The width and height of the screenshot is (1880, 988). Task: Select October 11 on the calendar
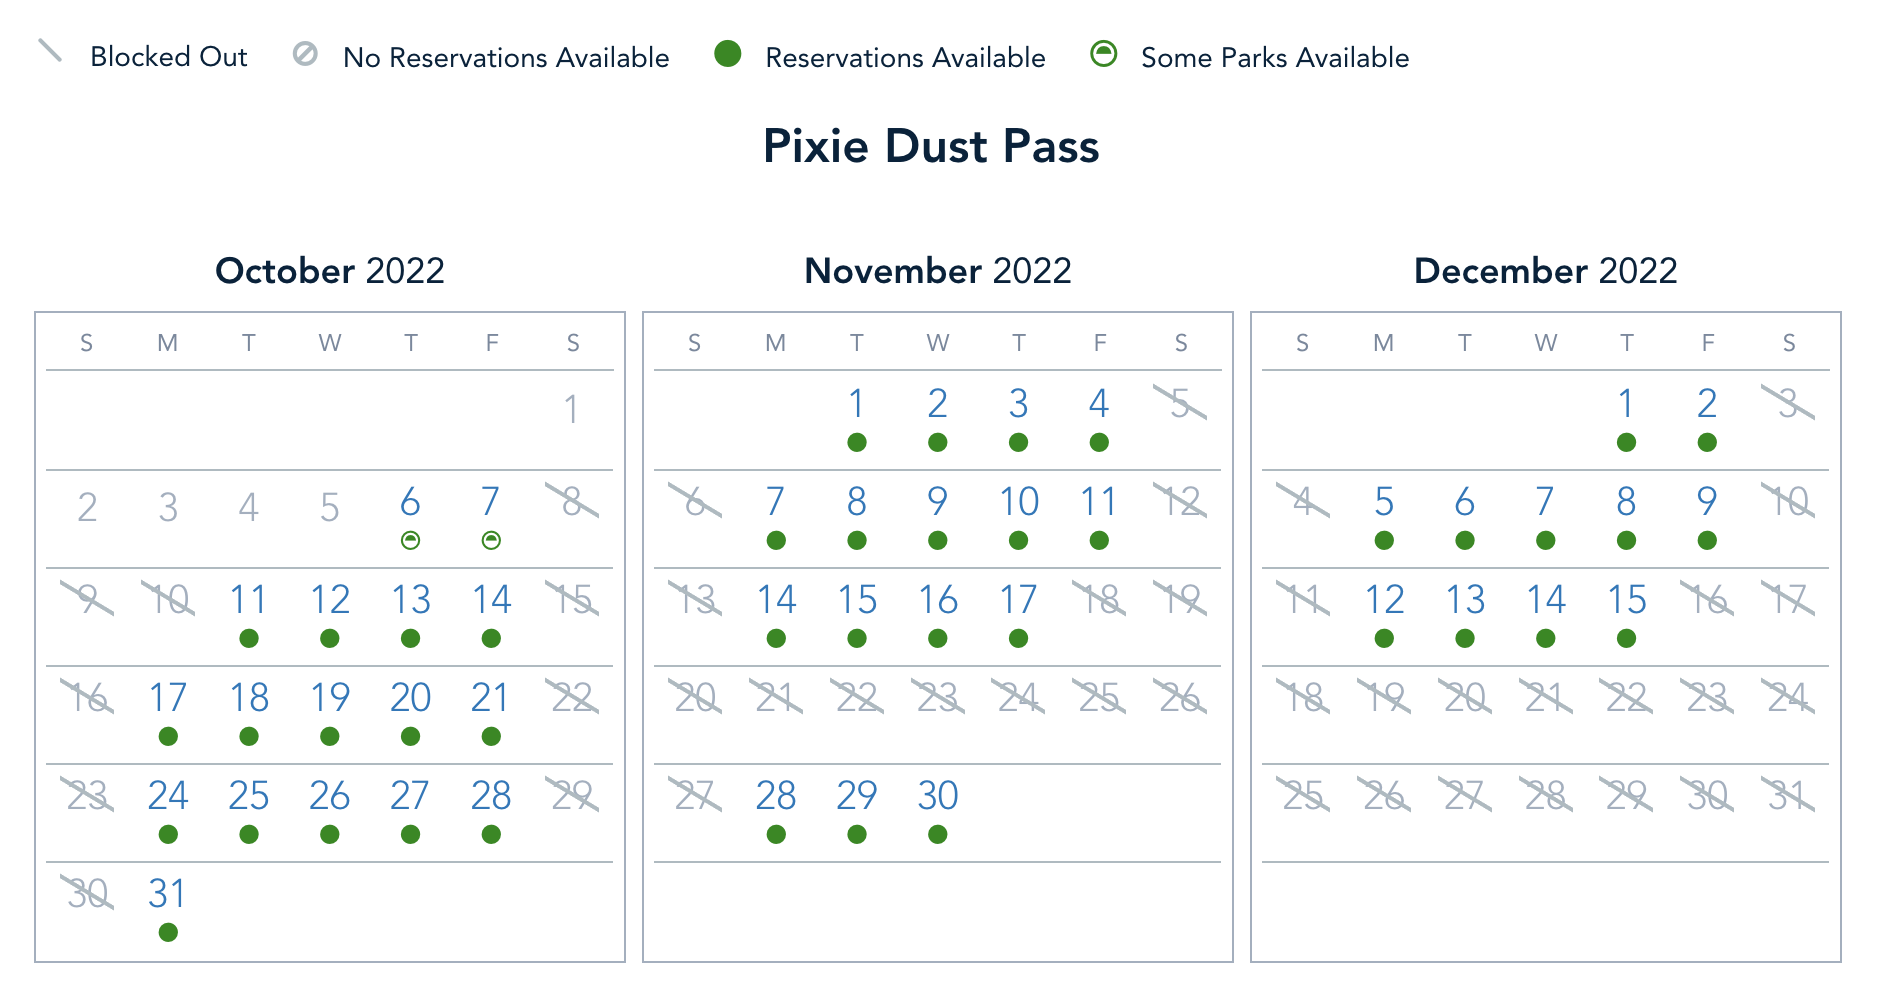(x=248, y=600)
